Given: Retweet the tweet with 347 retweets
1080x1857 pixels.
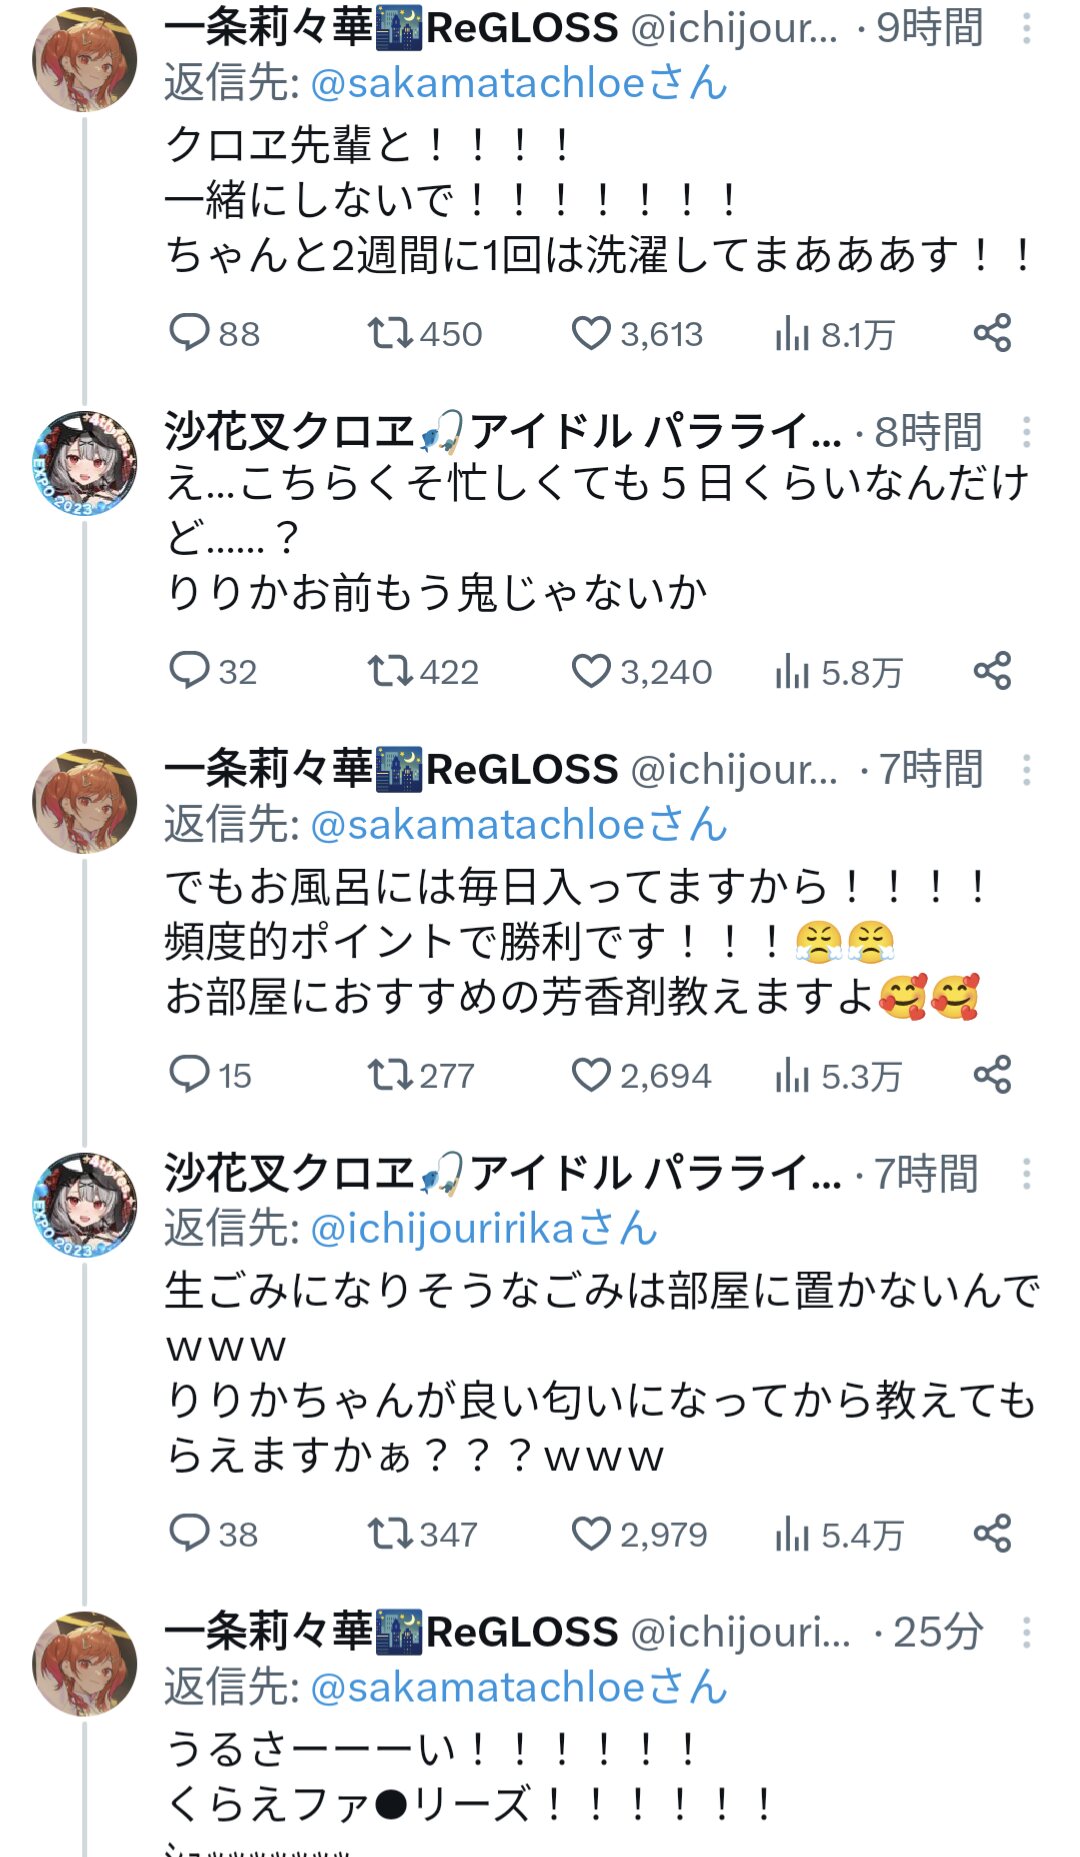Looking at the screenshot, I should tap(390, 1533).
